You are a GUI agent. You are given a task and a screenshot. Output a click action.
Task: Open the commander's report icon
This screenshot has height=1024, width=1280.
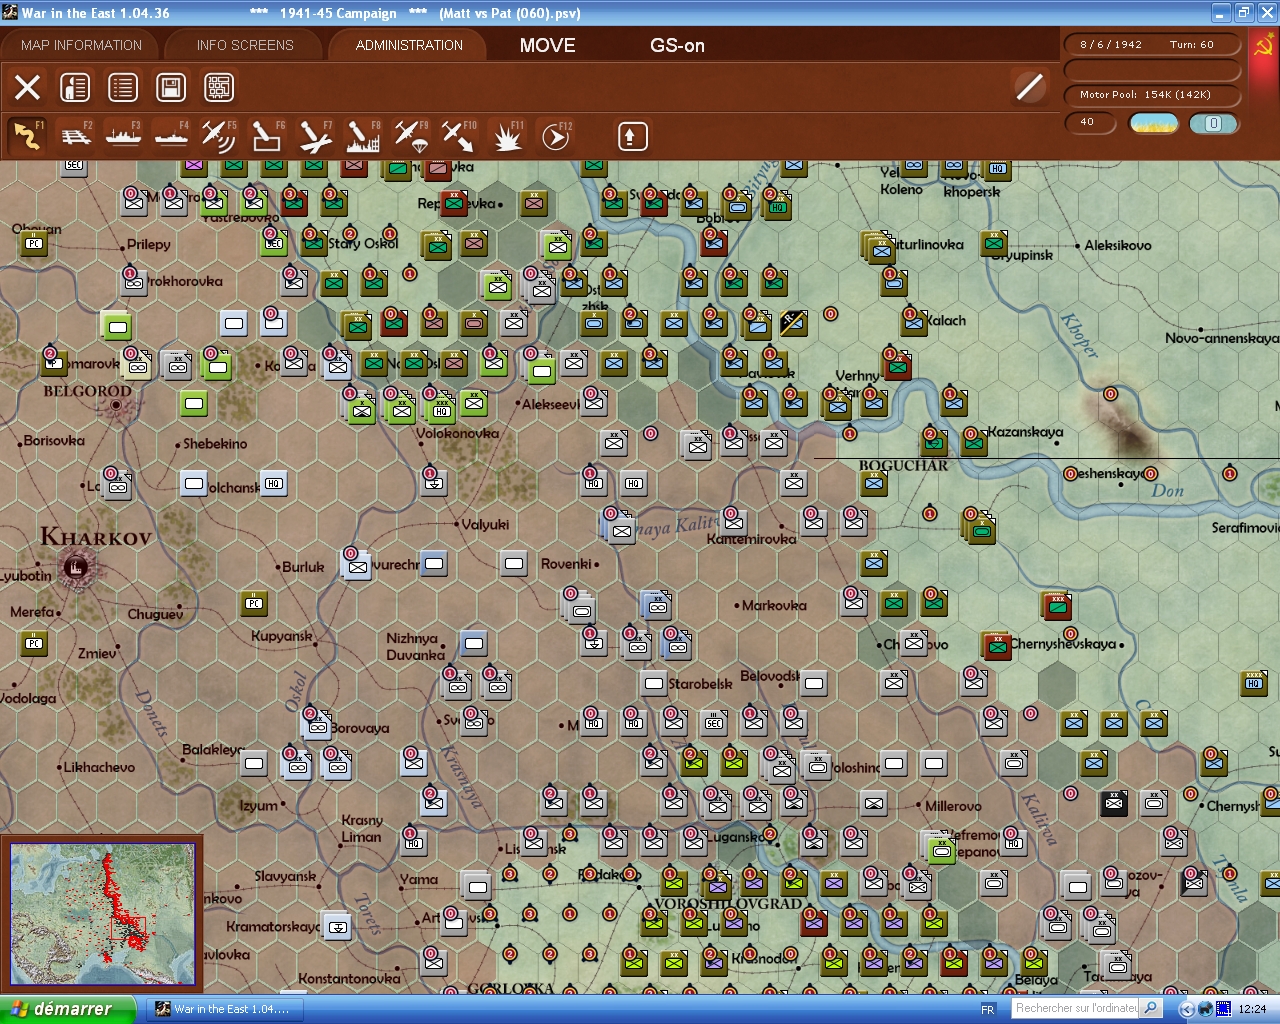[x=75, y=88]
